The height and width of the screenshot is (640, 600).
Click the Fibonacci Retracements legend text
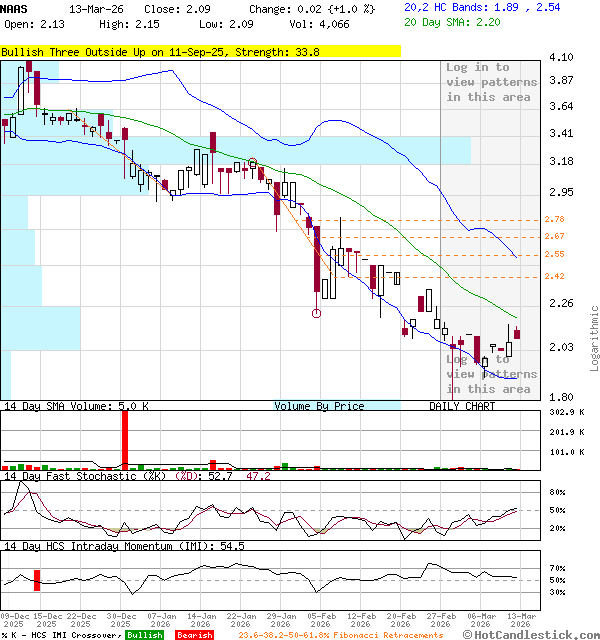click(x=342, y=635)
